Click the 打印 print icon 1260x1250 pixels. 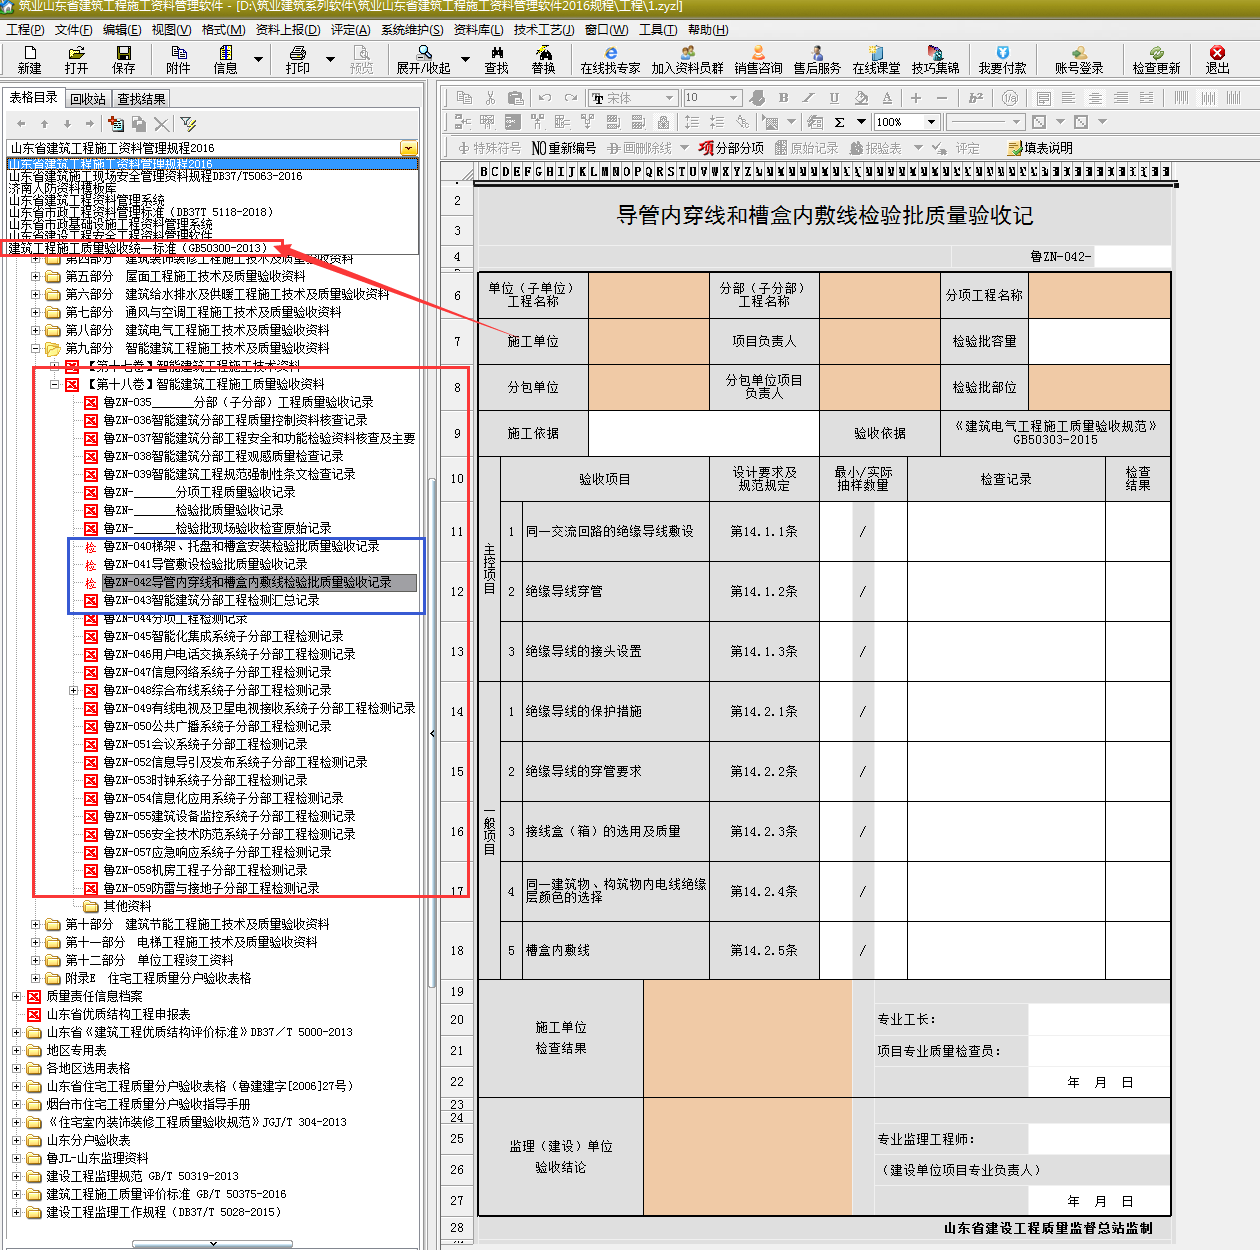pos(297,60)
